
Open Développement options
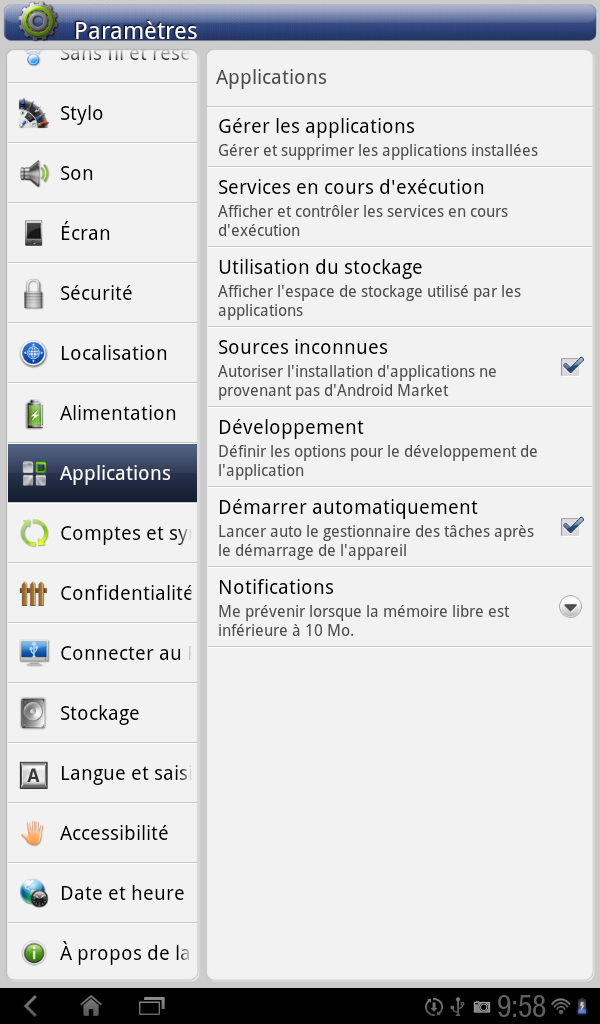pos(400,447)
